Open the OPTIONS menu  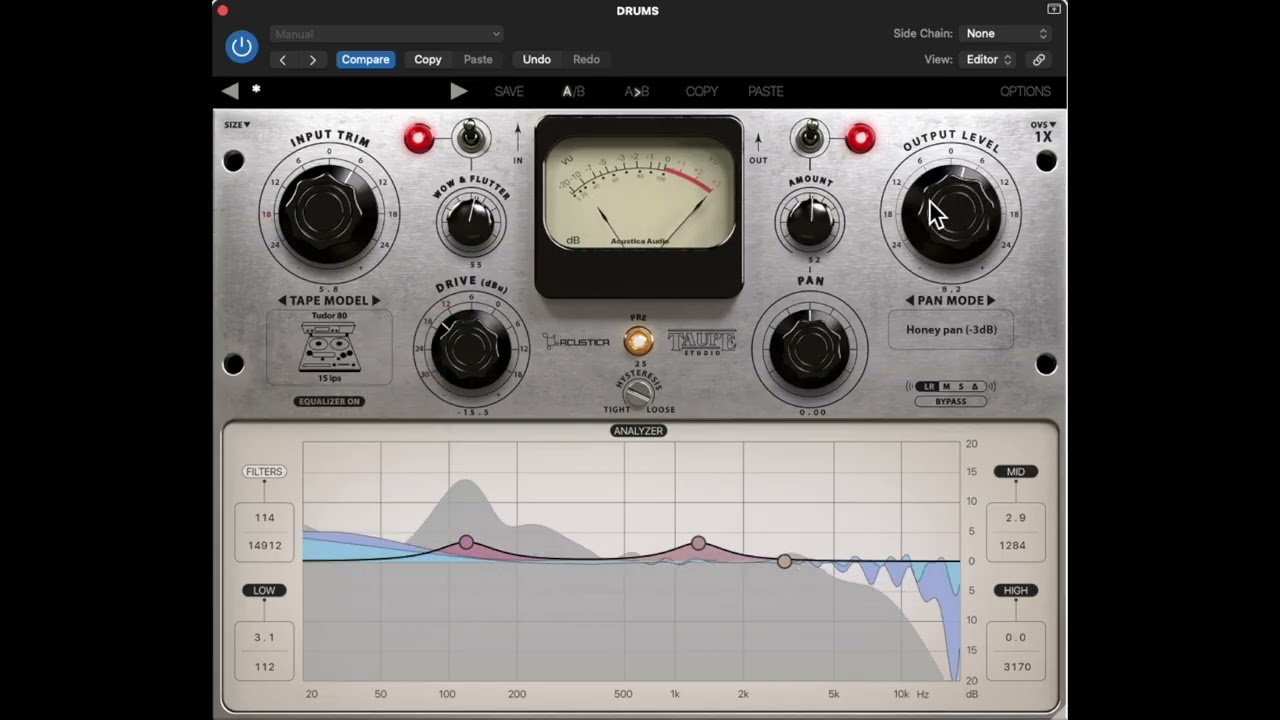1025,91
